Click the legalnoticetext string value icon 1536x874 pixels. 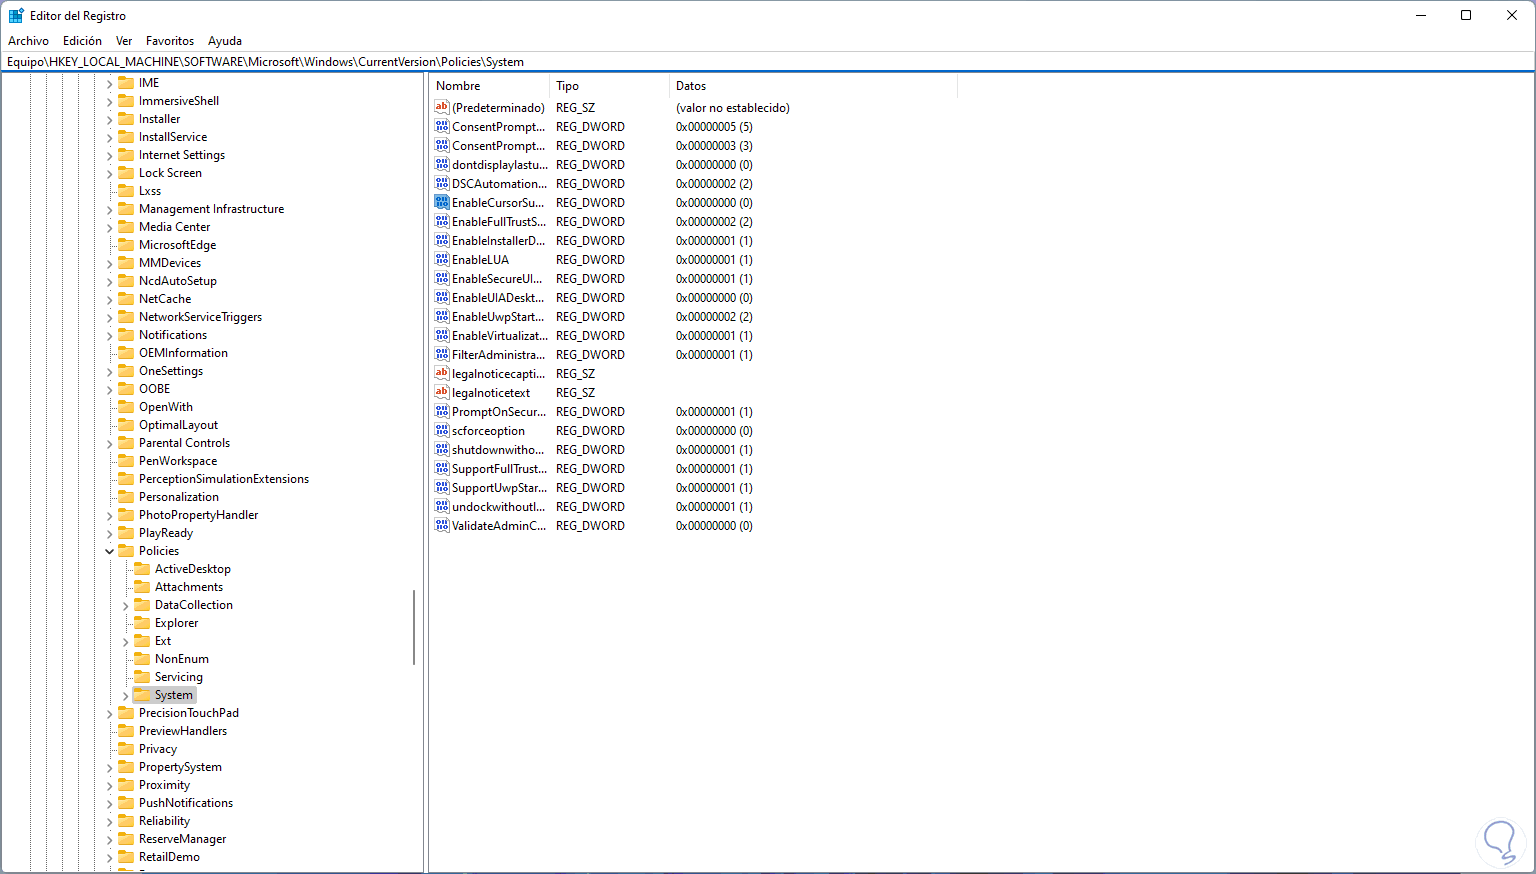pos(442,392)
